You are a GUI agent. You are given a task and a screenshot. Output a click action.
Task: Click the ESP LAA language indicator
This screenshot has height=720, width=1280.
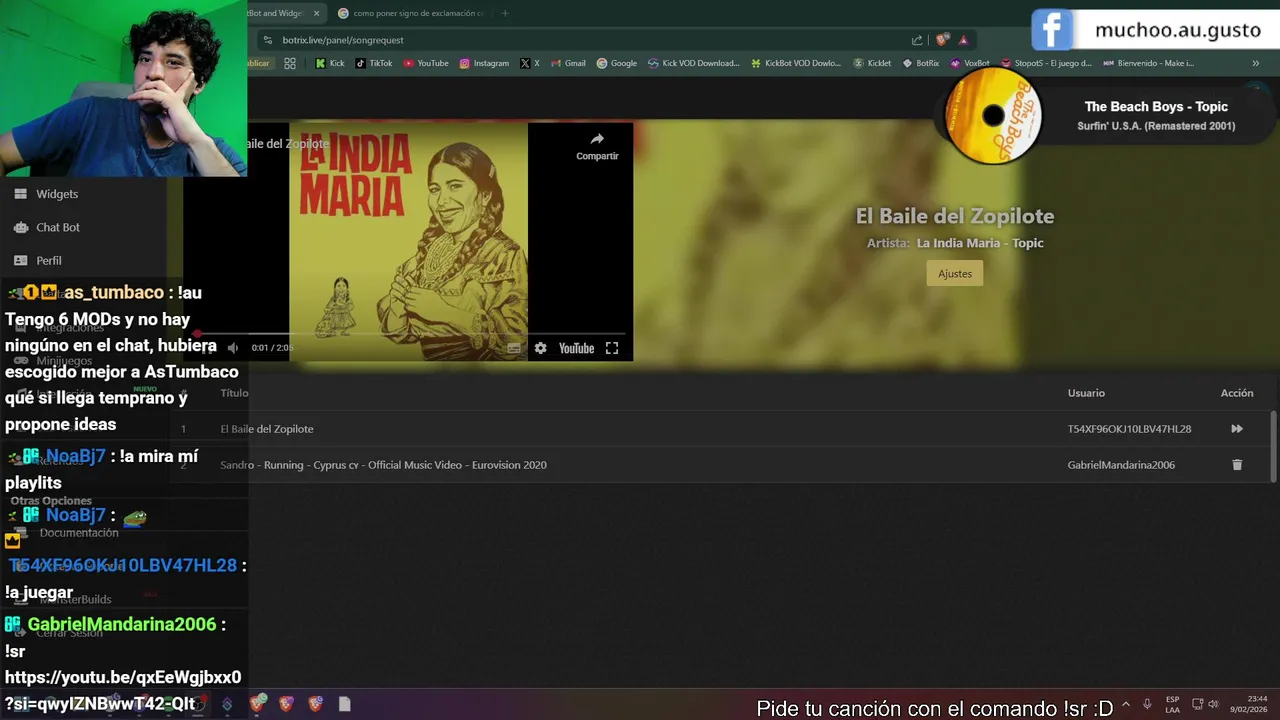(x=1172, y=704)
